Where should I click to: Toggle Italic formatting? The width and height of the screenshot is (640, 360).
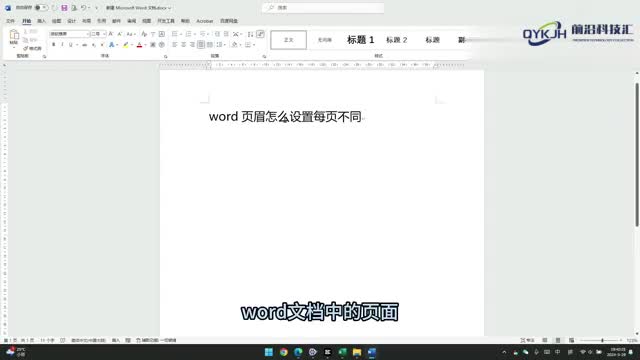pyautogui.click(x=62, y=44)
